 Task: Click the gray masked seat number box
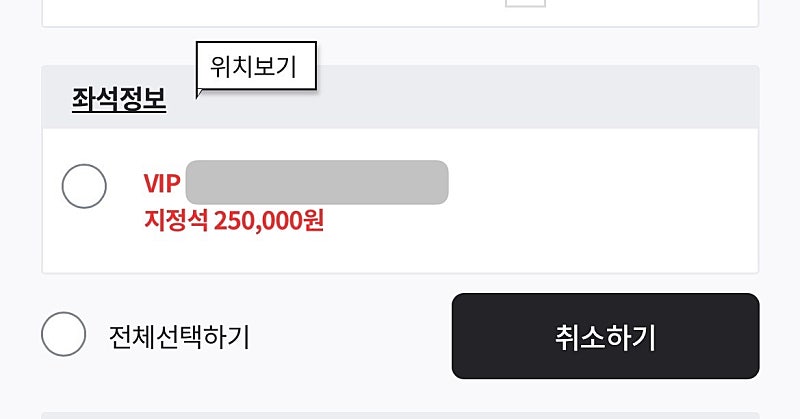[317, 182]
